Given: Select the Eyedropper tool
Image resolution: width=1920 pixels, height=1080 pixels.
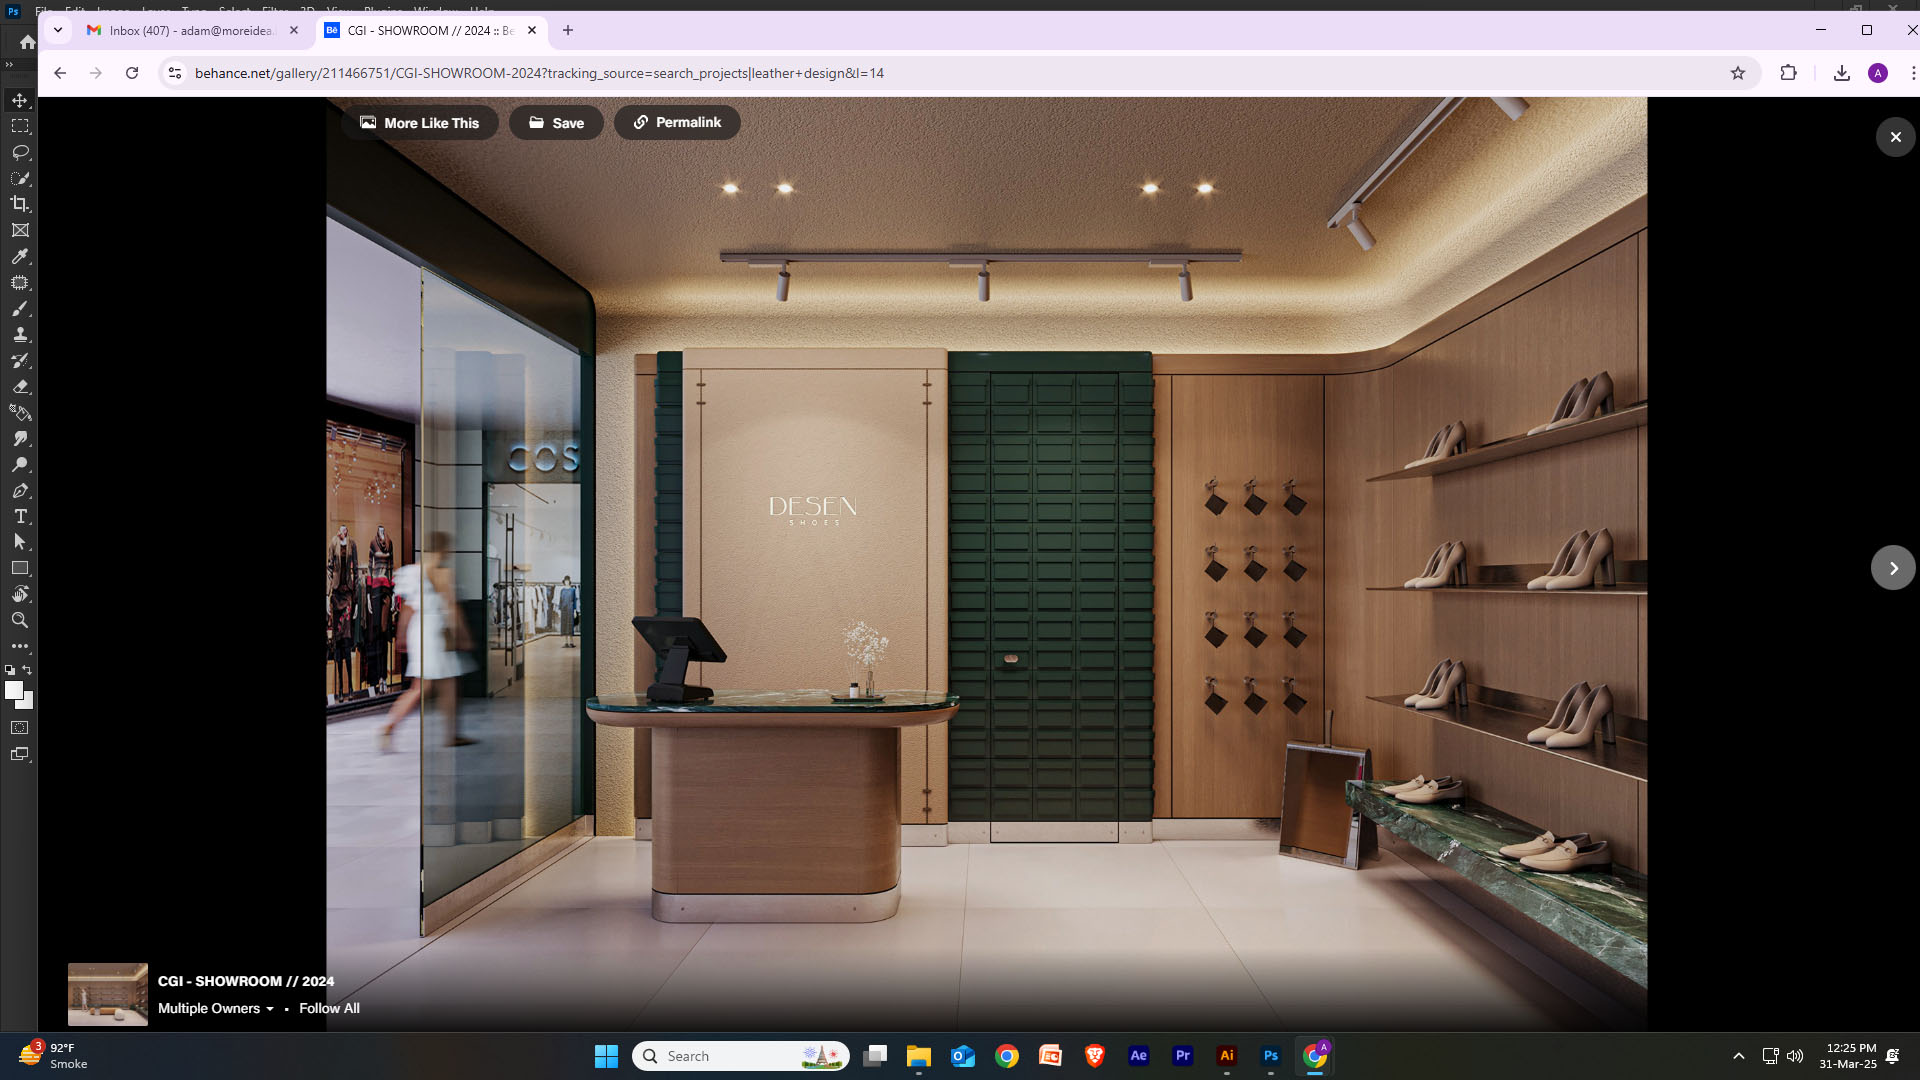Looking at the screenshot, I should tap(20, 256).
